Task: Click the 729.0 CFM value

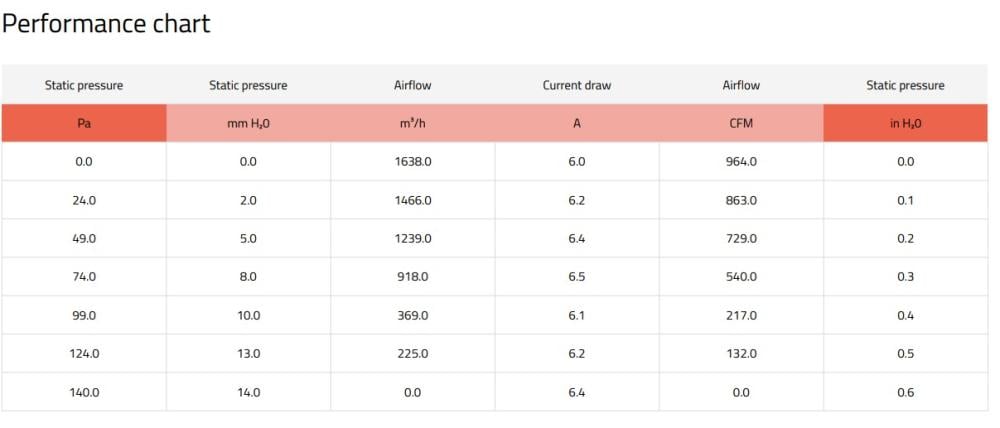Action: 741,239
